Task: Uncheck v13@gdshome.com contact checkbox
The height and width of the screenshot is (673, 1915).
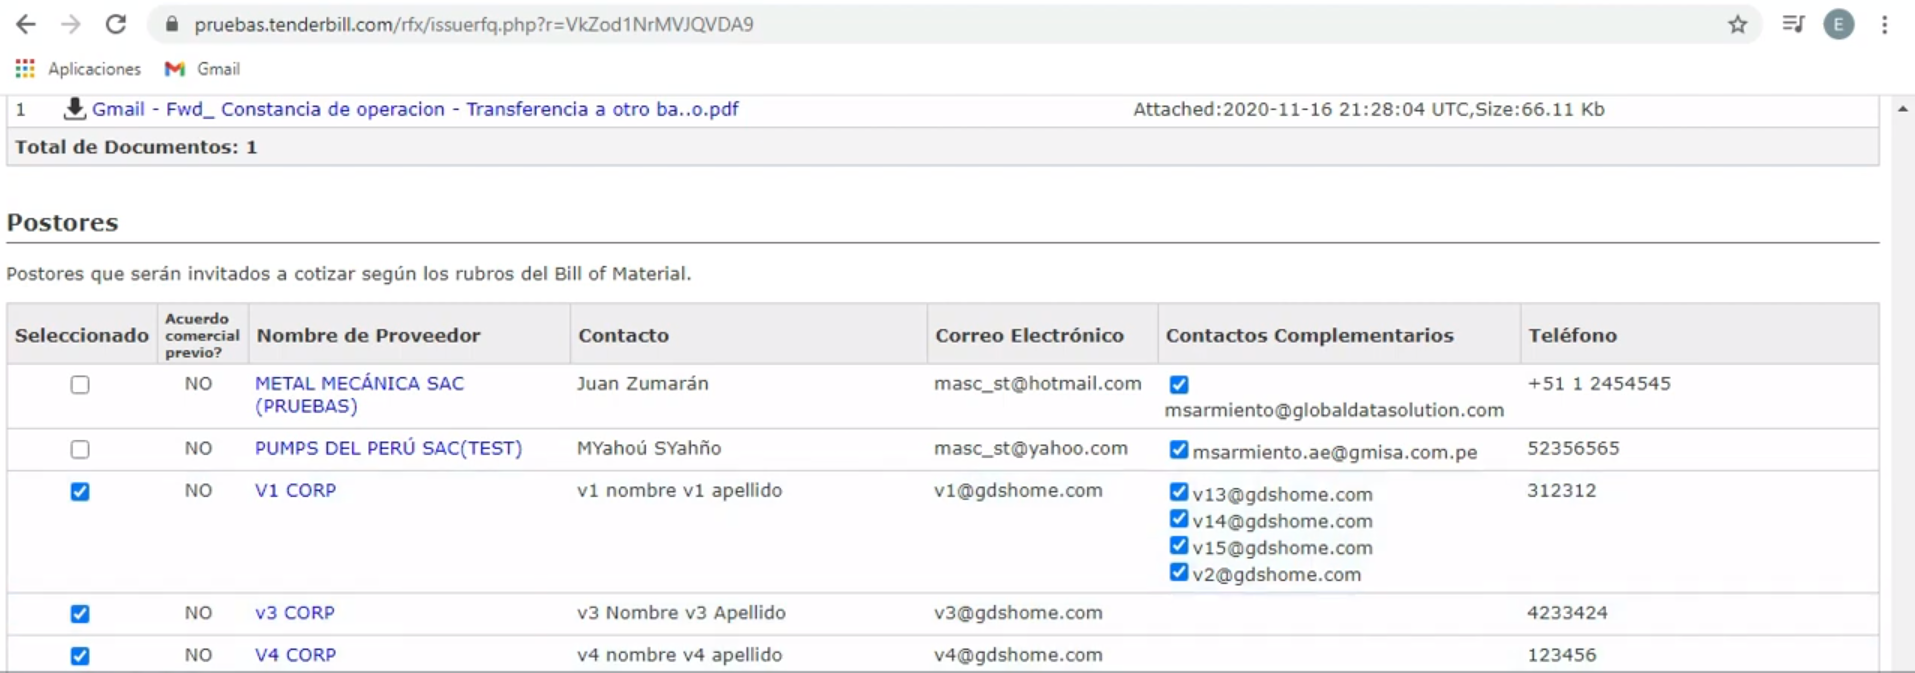Action: pyautogui.click(x=1179, y=492)
